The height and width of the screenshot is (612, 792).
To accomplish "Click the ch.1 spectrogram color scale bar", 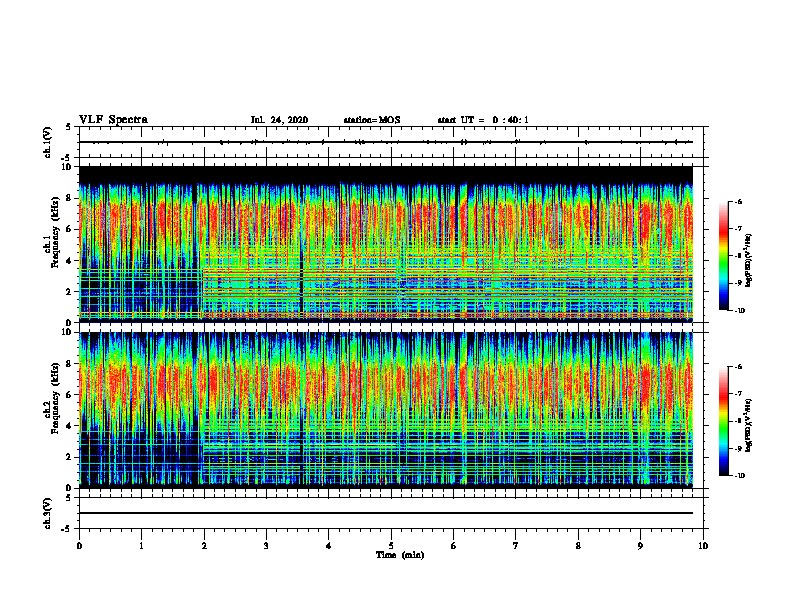I will [x=723, y=256].
